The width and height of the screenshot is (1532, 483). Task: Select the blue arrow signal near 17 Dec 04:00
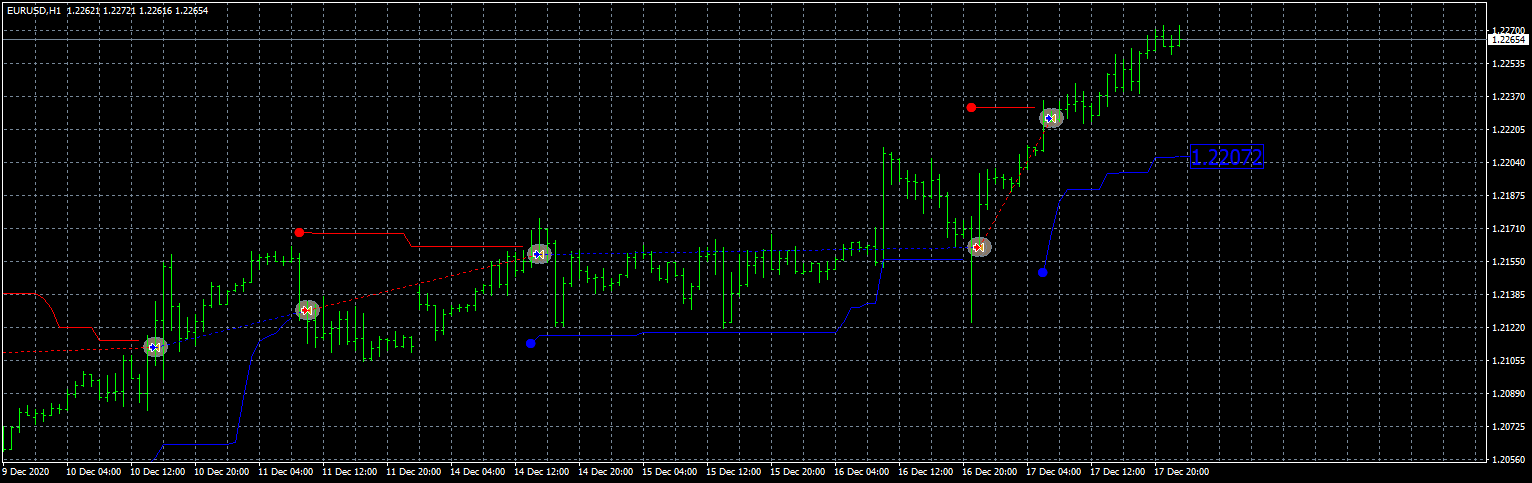click(1051, 118)
